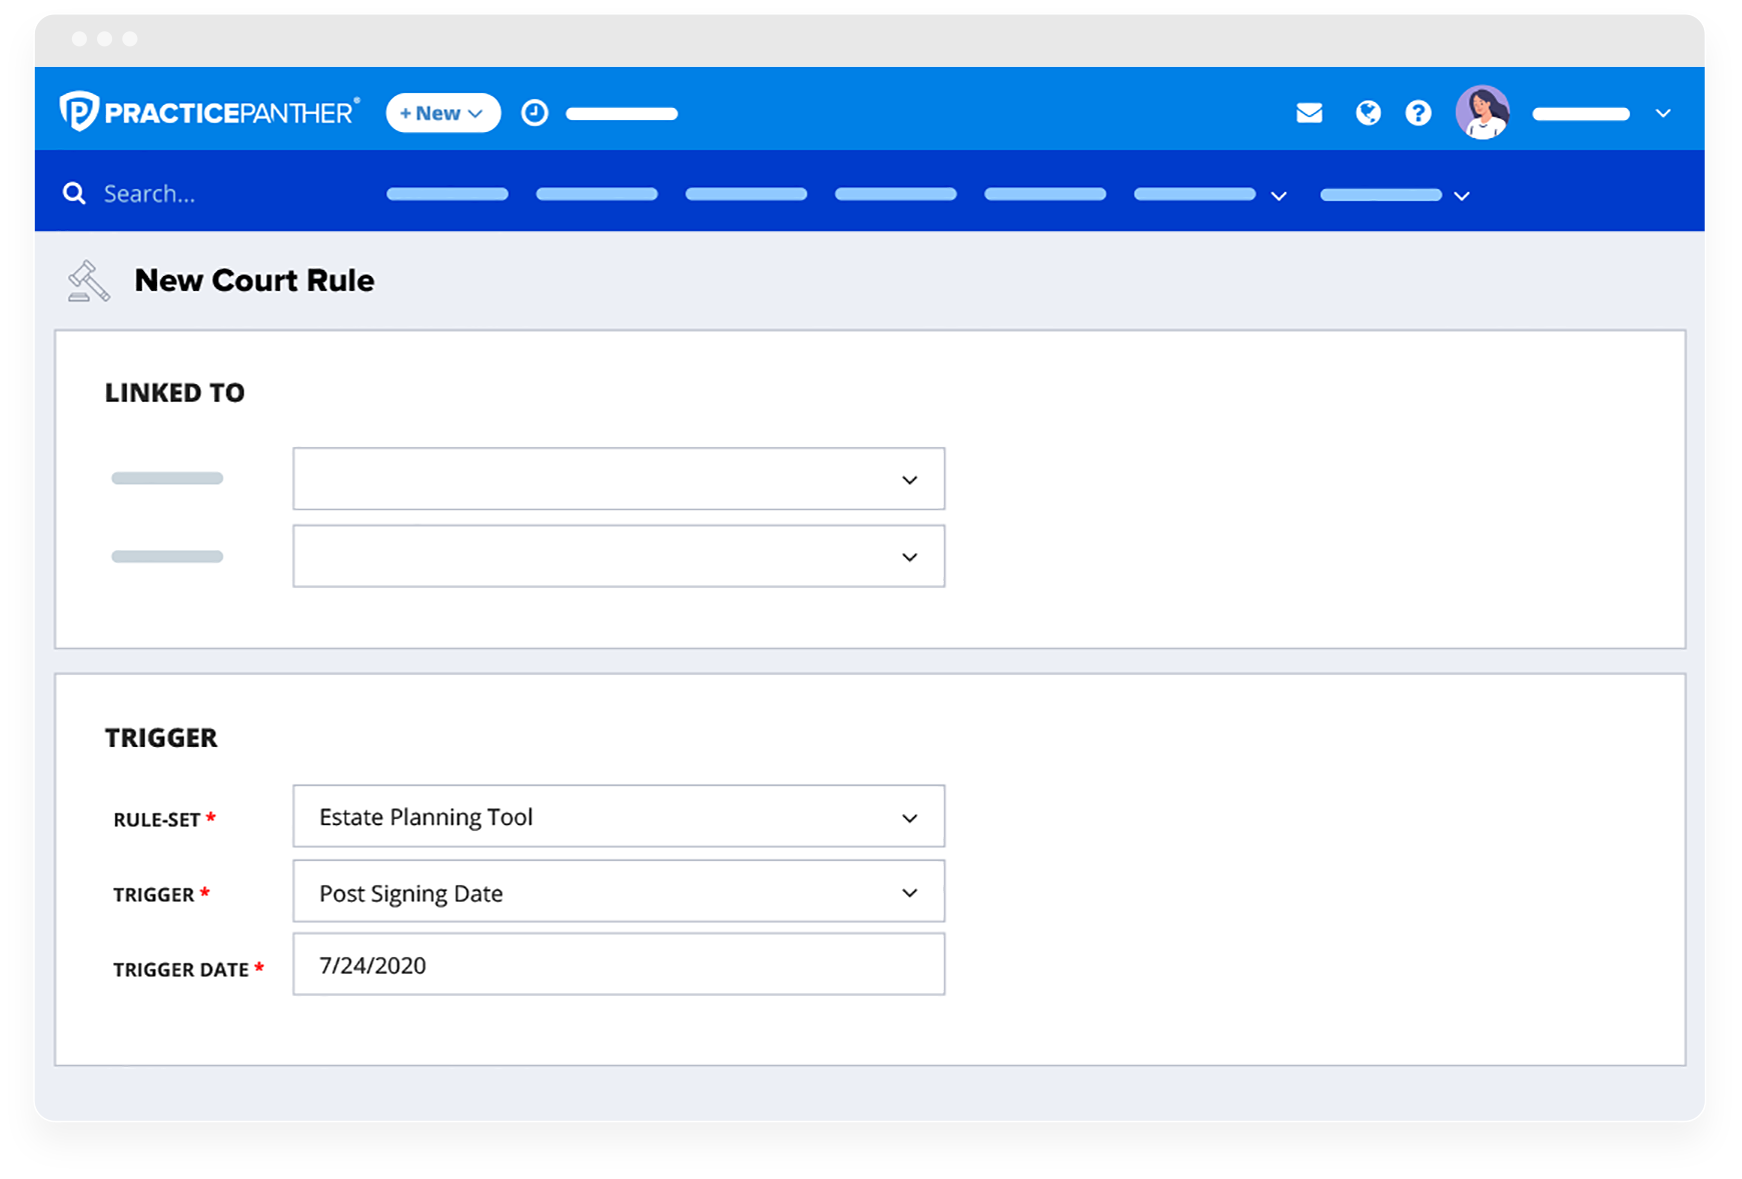The width and height of the screenshot is (1742, 1179).
Task: Click the user profile avatar
Action: point(1482,113)
